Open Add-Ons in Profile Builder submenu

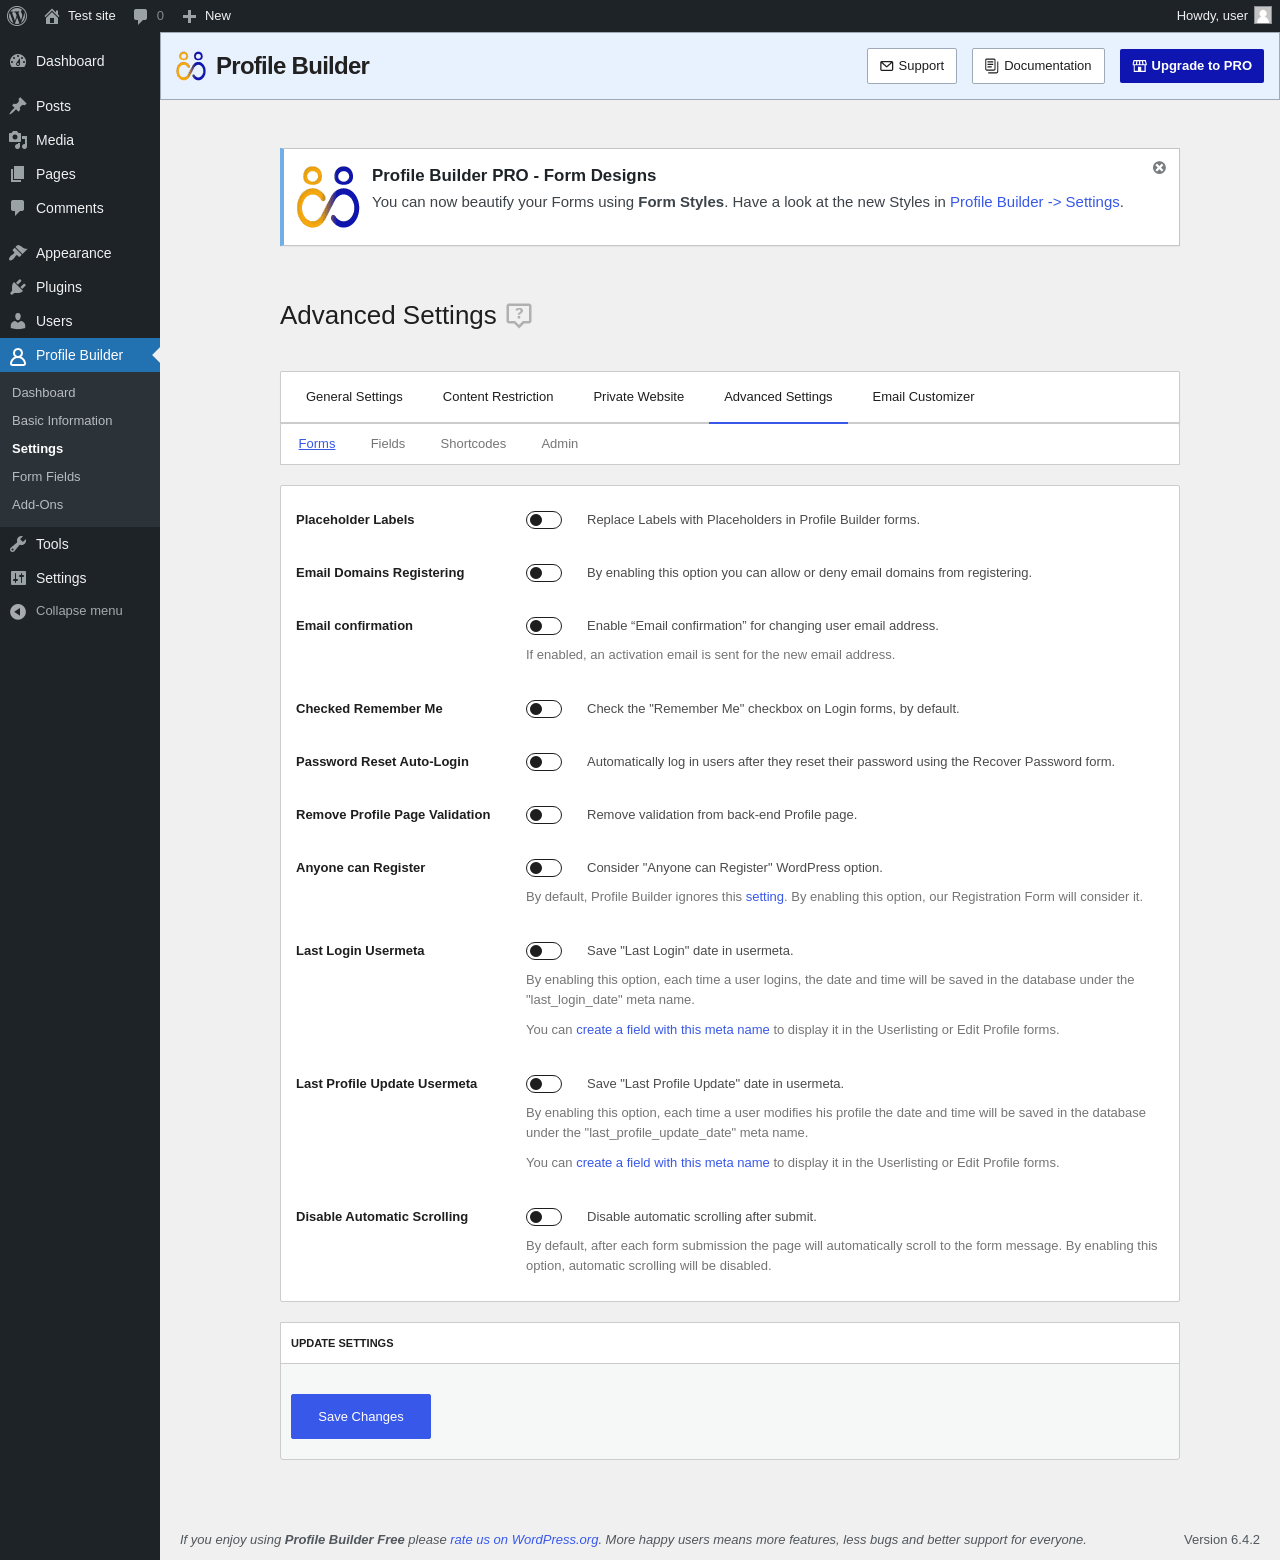(38, 505)
